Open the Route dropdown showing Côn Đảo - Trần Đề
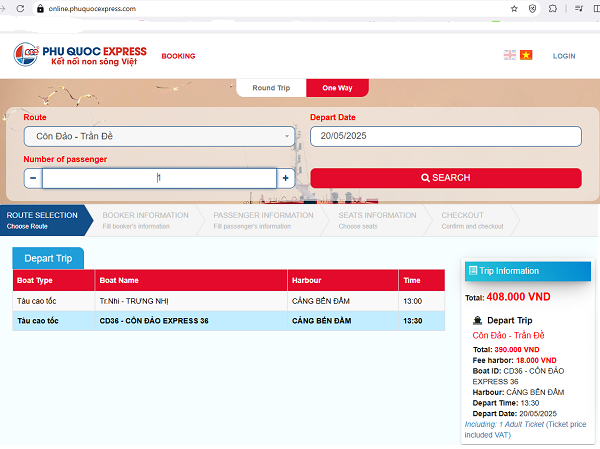The width and height of the screenshot is (600, 449). pos(159,136)
